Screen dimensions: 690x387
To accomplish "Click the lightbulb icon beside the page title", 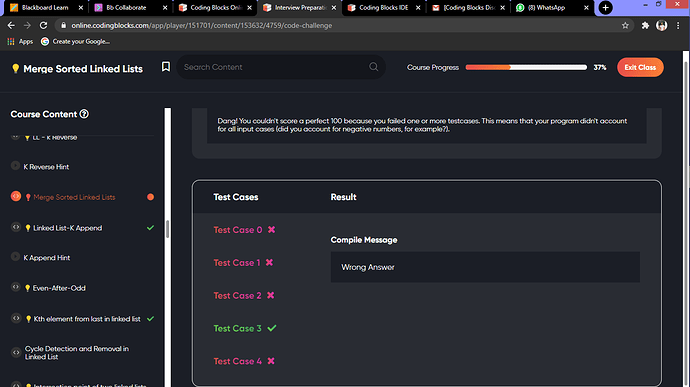I will click(x=15, y=68).
